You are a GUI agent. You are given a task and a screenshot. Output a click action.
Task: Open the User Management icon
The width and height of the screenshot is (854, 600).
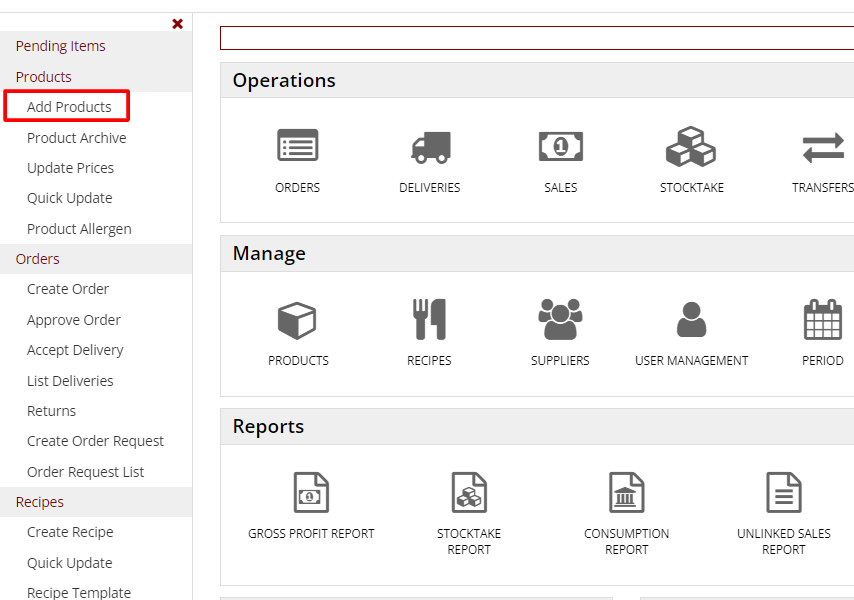coord(691,320)
